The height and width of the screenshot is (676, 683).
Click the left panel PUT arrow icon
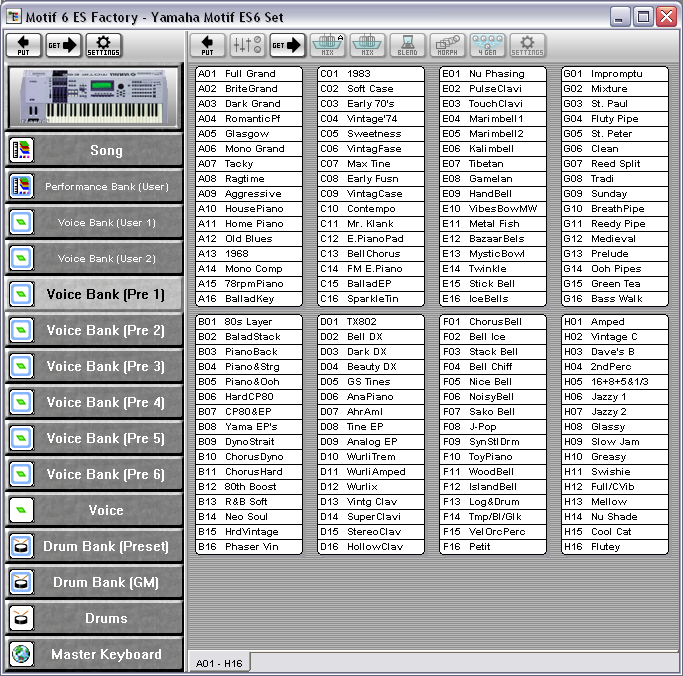click(x=24, y=45)
